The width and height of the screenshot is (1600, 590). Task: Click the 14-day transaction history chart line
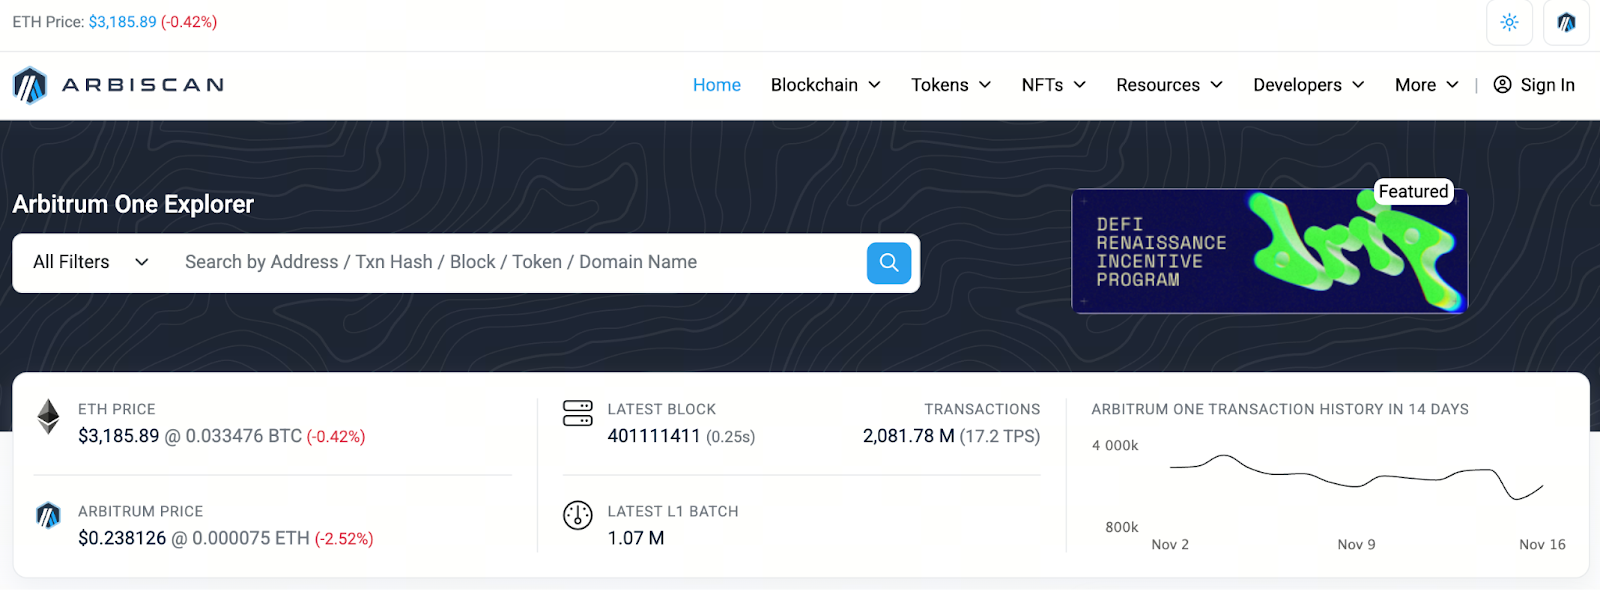click(1356, 477)
